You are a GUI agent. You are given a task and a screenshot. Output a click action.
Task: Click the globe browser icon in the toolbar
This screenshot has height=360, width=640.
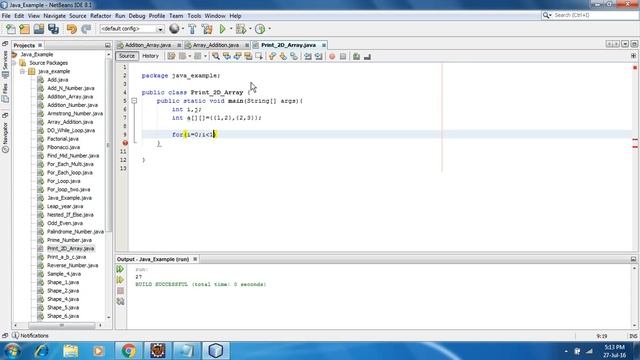click(174, 29)
